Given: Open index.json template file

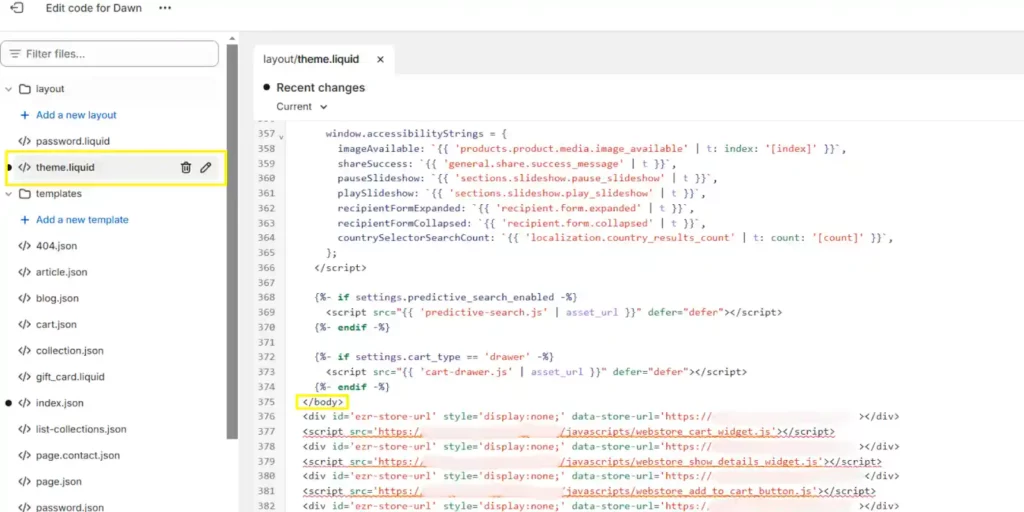Looking at the screenshot, I should coord(60,403).
